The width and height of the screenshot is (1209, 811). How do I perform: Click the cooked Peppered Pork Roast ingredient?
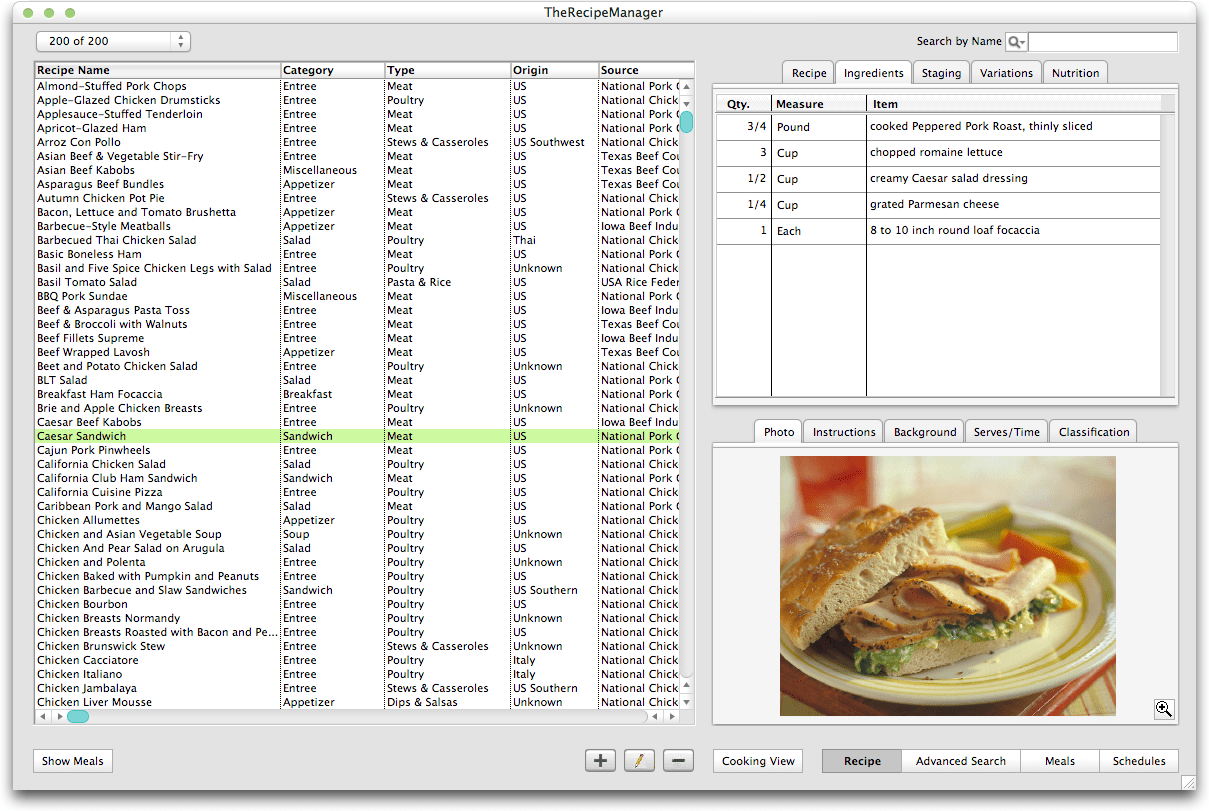pyautogui.click(x=981, y=127)
